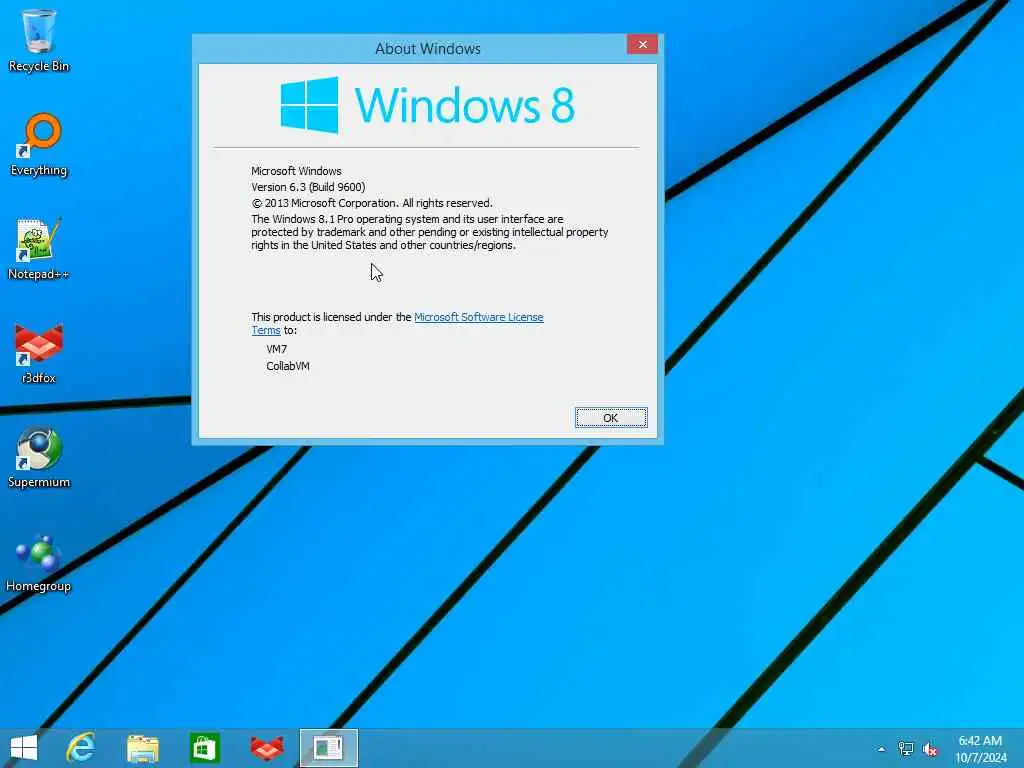Open the Microsoft Software License link
The height and width of the screenshot is (768, 1024).
coord(479,317)
